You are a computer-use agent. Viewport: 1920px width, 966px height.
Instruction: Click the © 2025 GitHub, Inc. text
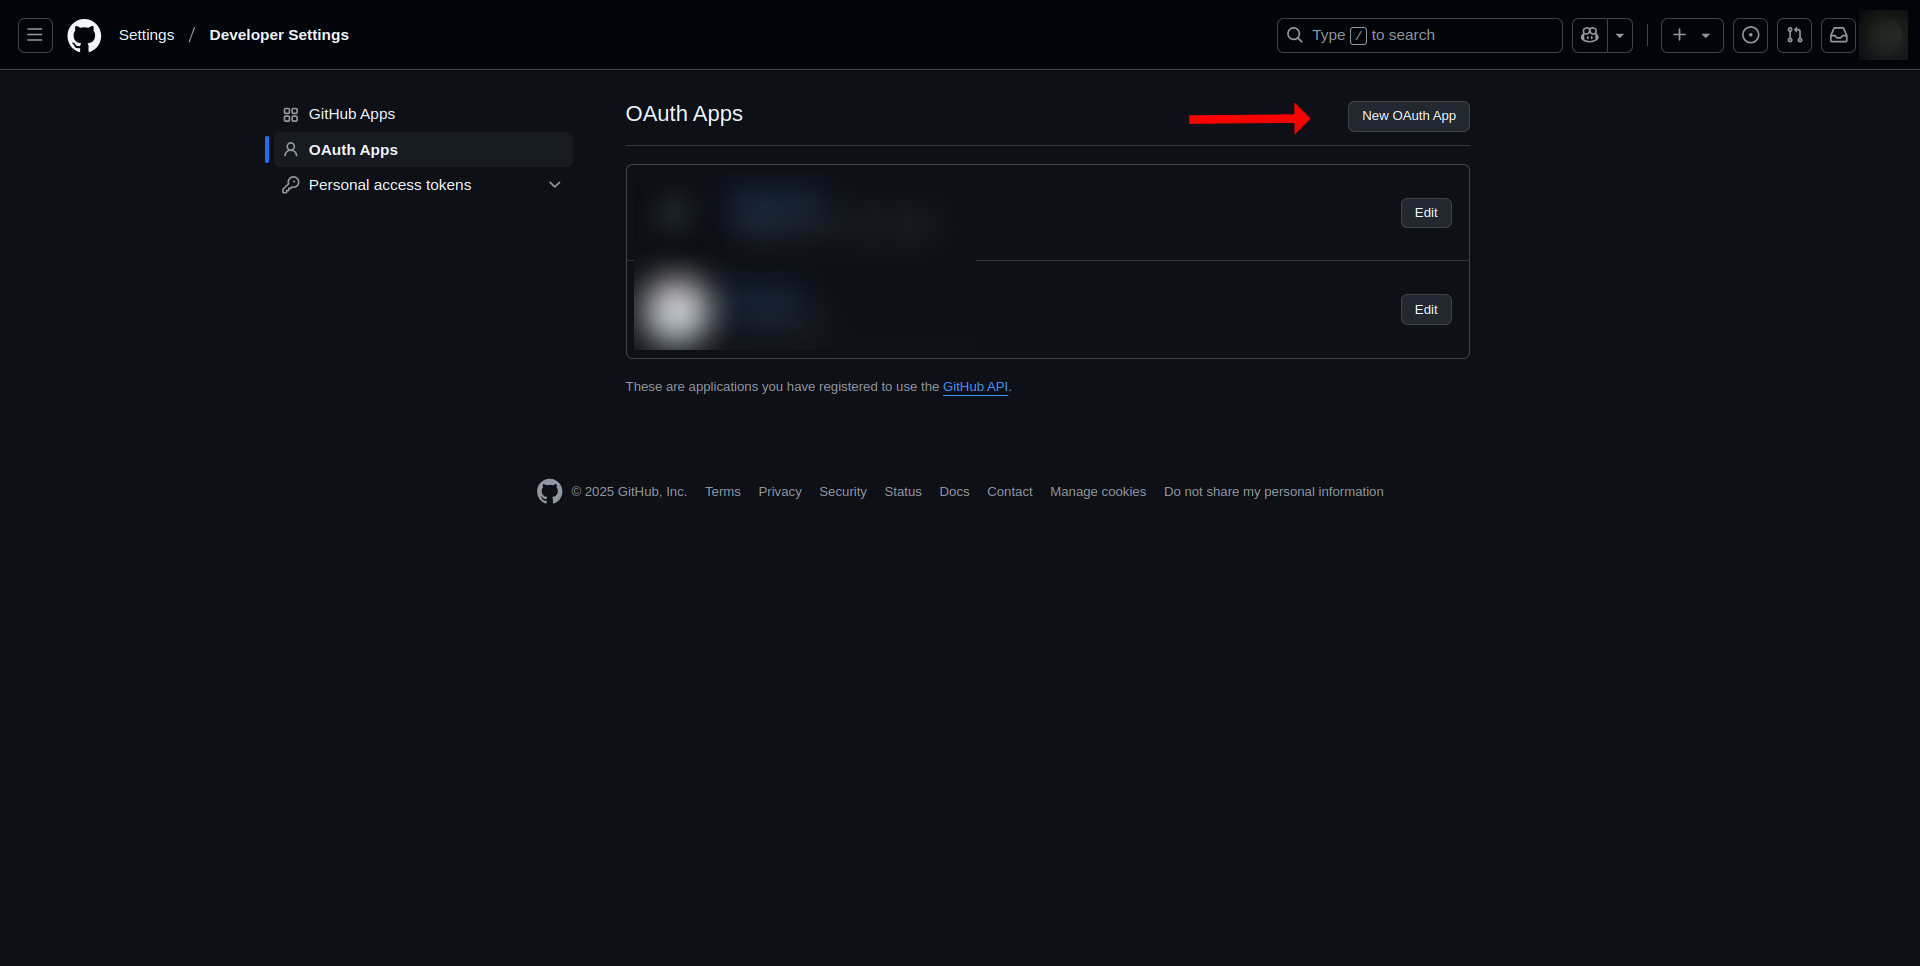point(629,492)
